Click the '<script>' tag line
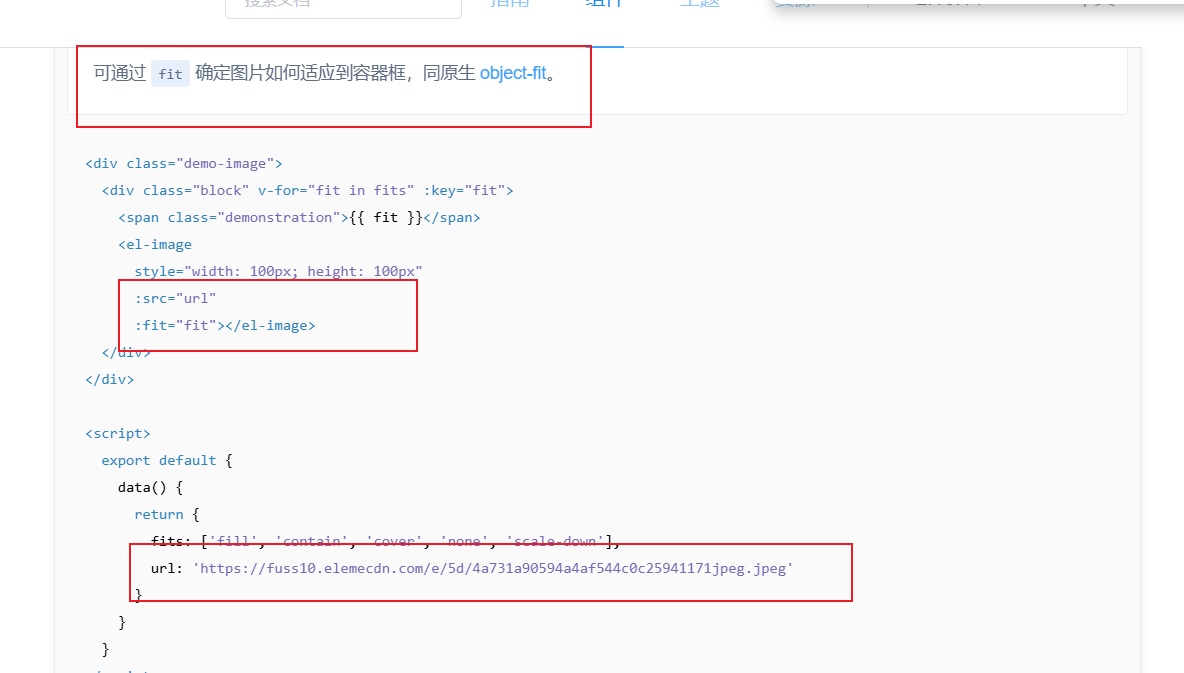Image resolution: width=1184 pixels, height=673 pixels. pos(118,434)
